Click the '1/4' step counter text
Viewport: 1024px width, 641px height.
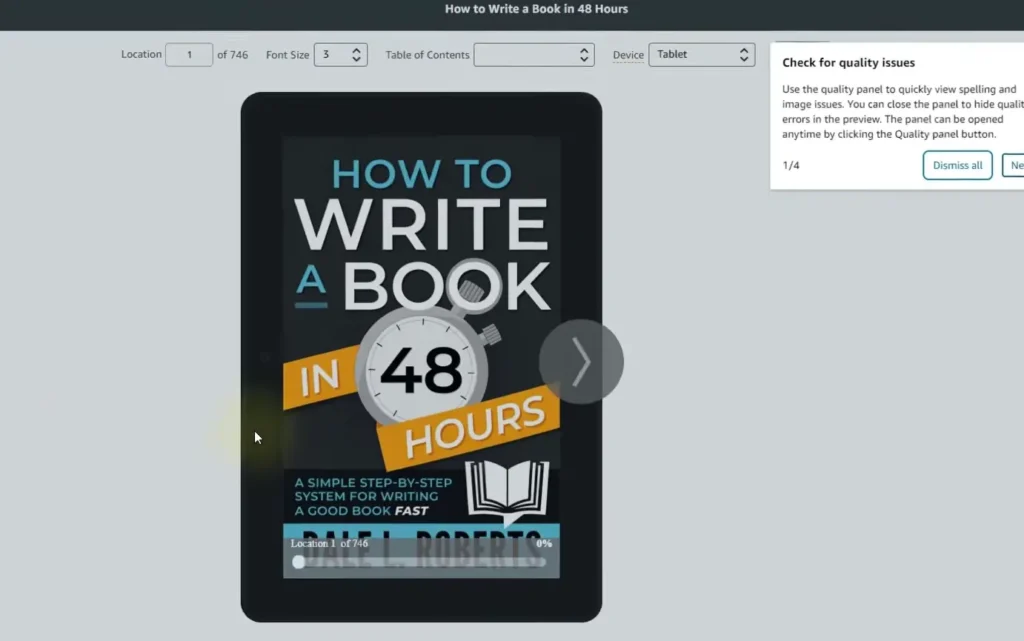coord(791,165)
